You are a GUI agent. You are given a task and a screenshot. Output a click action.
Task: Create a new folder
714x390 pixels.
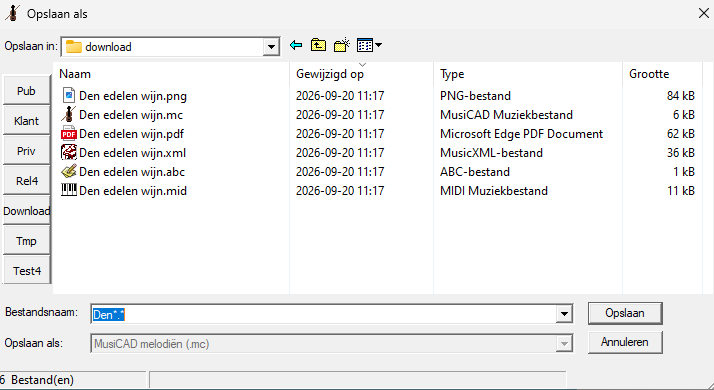(x=342, y=45)
